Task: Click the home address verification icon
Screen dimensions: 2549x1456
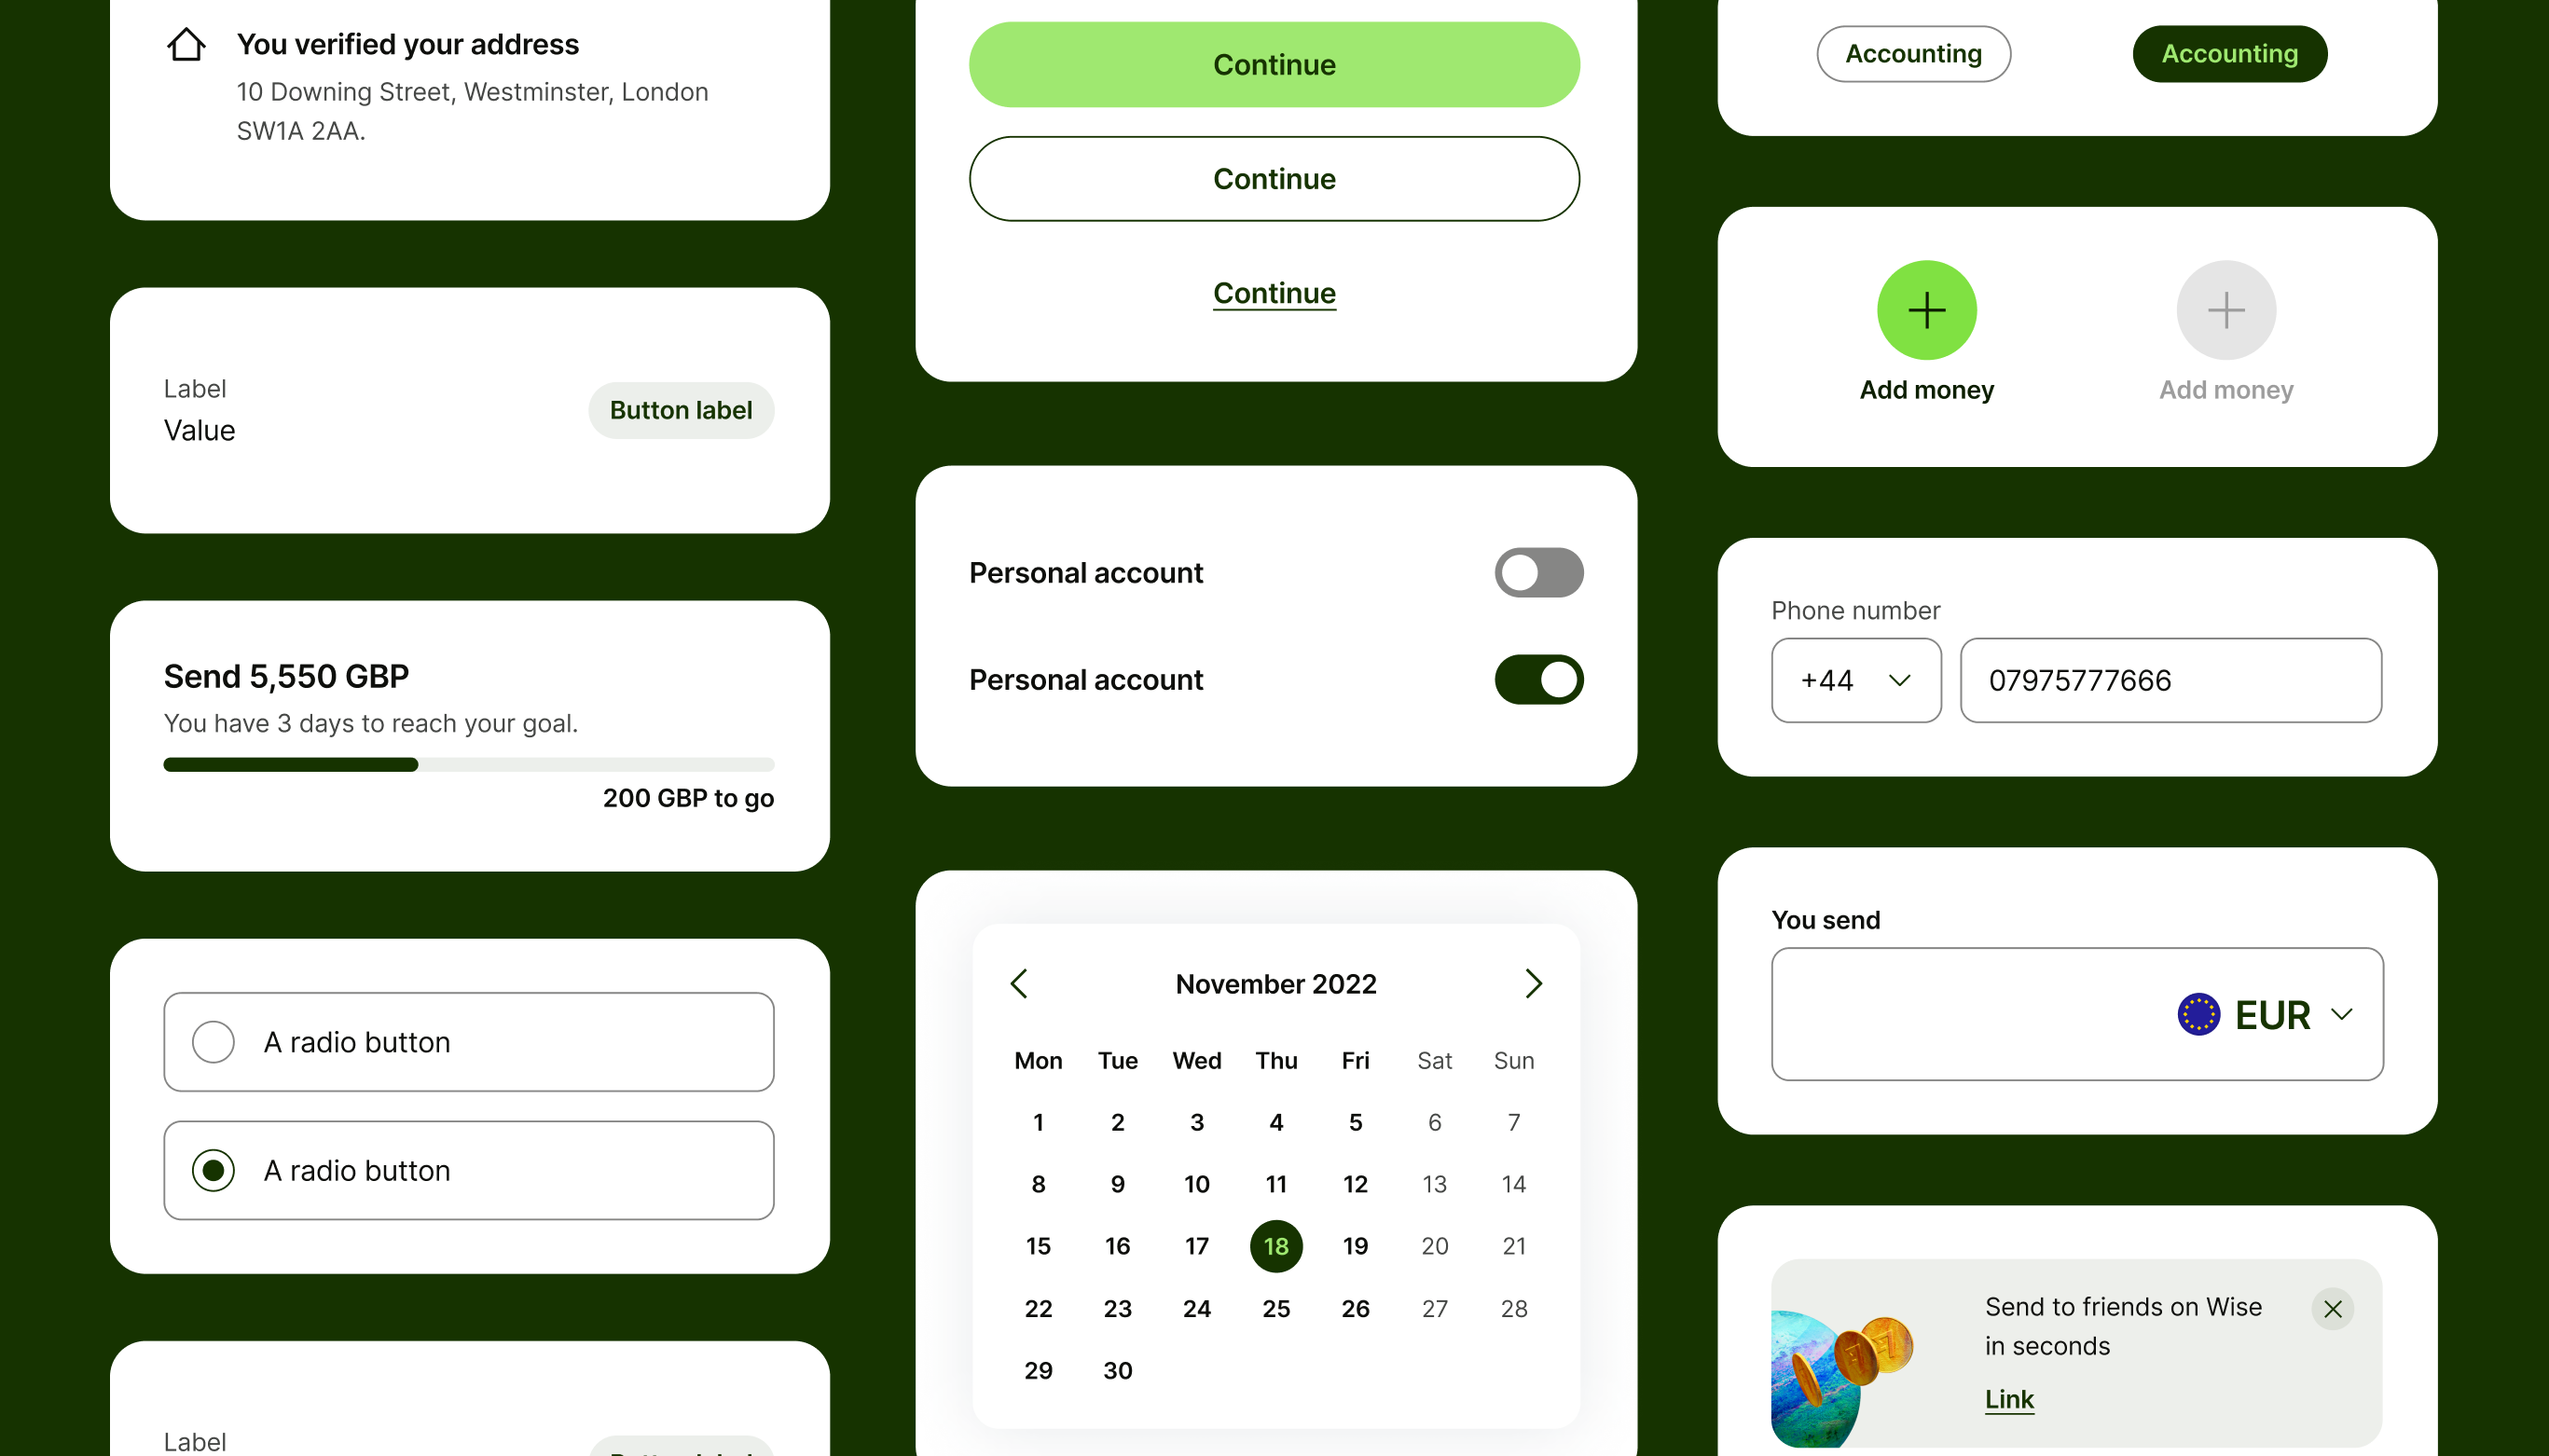Action: tap(187, 42)
